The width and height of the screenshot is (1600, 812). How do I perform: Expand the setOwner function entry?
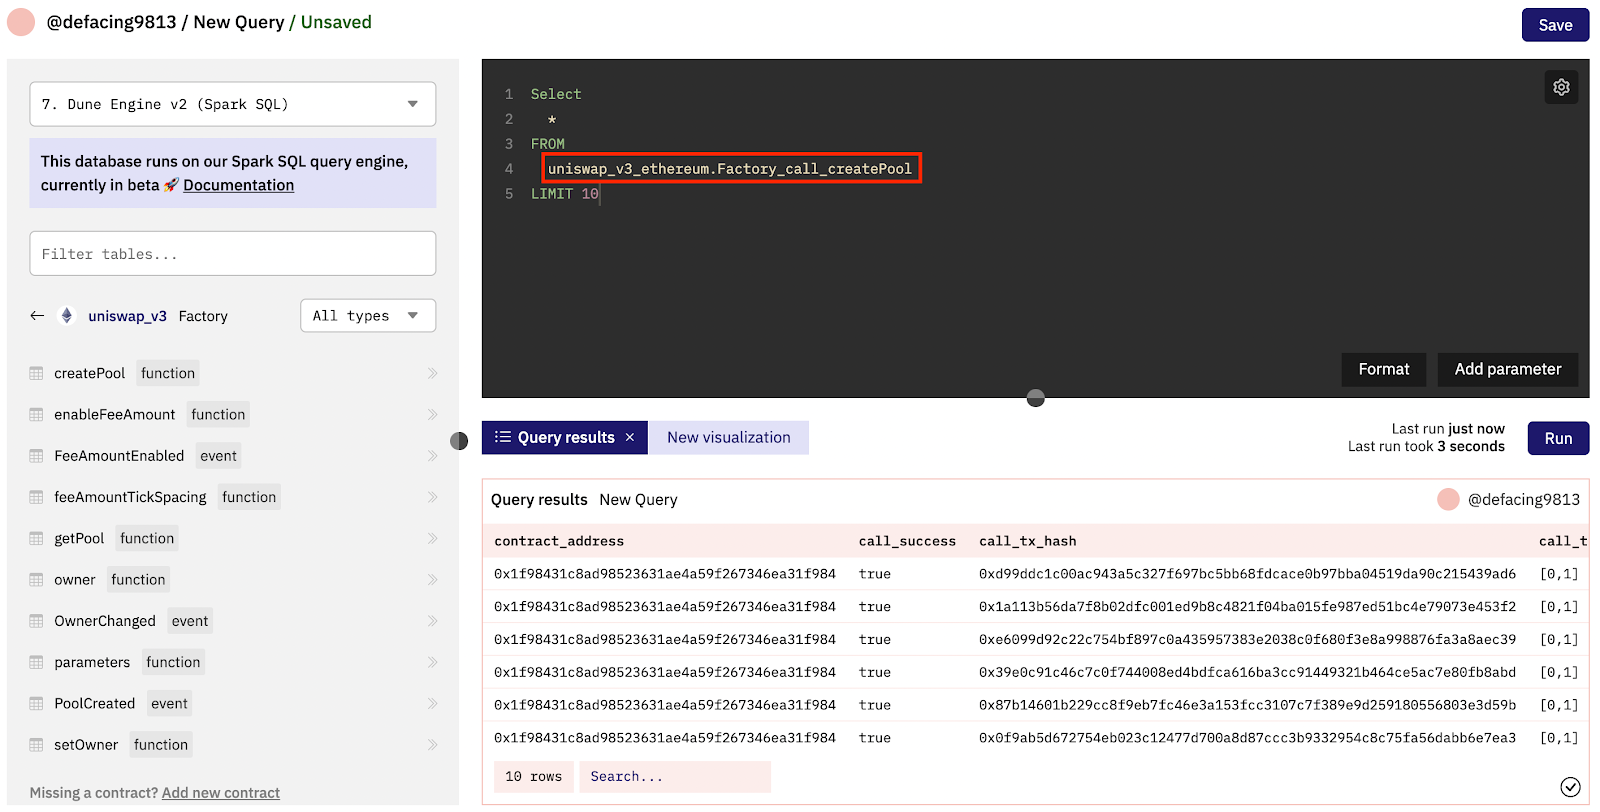point(432,745)
